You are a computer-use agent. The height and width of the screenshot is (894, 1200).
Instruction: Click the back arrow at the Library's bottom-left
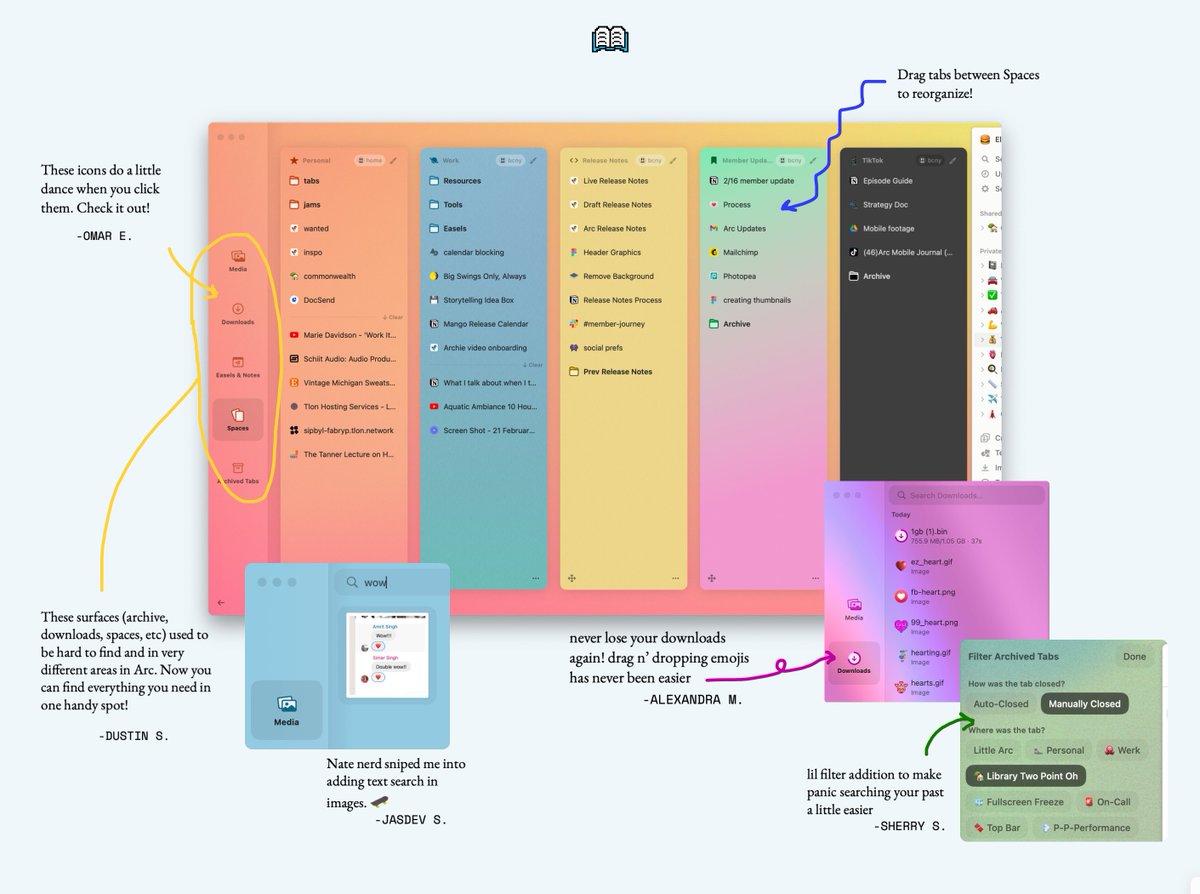221,603
